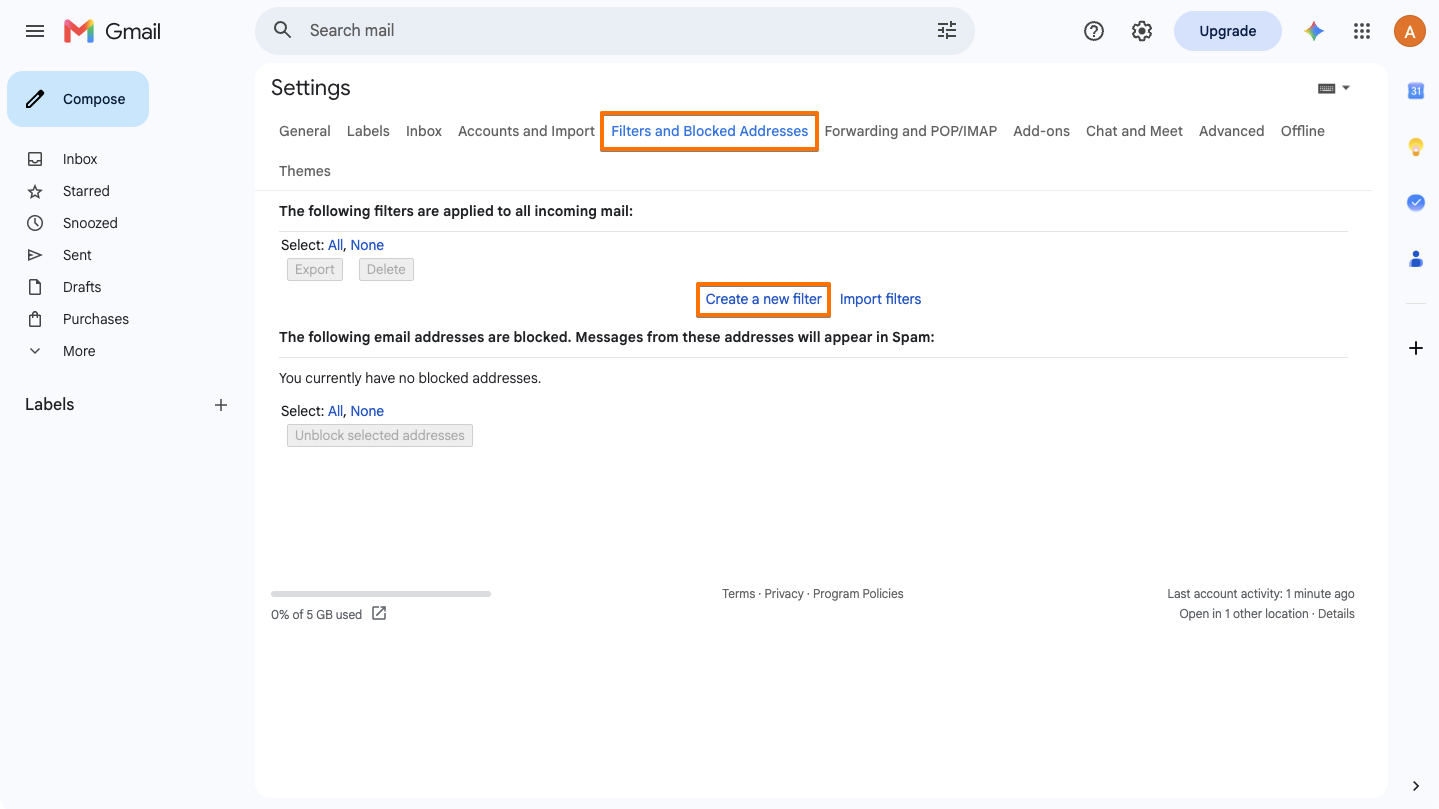Hide the side panel chevron

1416,786
